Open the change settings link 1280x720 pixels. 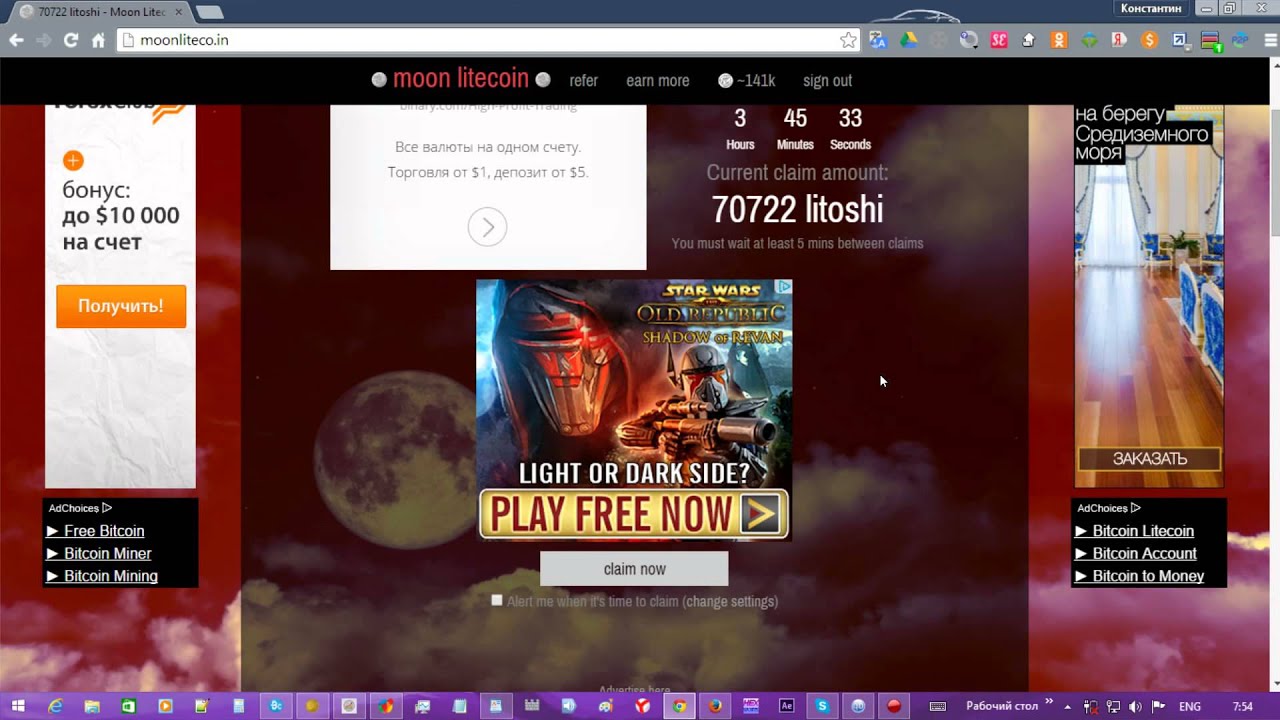tap(730, 601)
